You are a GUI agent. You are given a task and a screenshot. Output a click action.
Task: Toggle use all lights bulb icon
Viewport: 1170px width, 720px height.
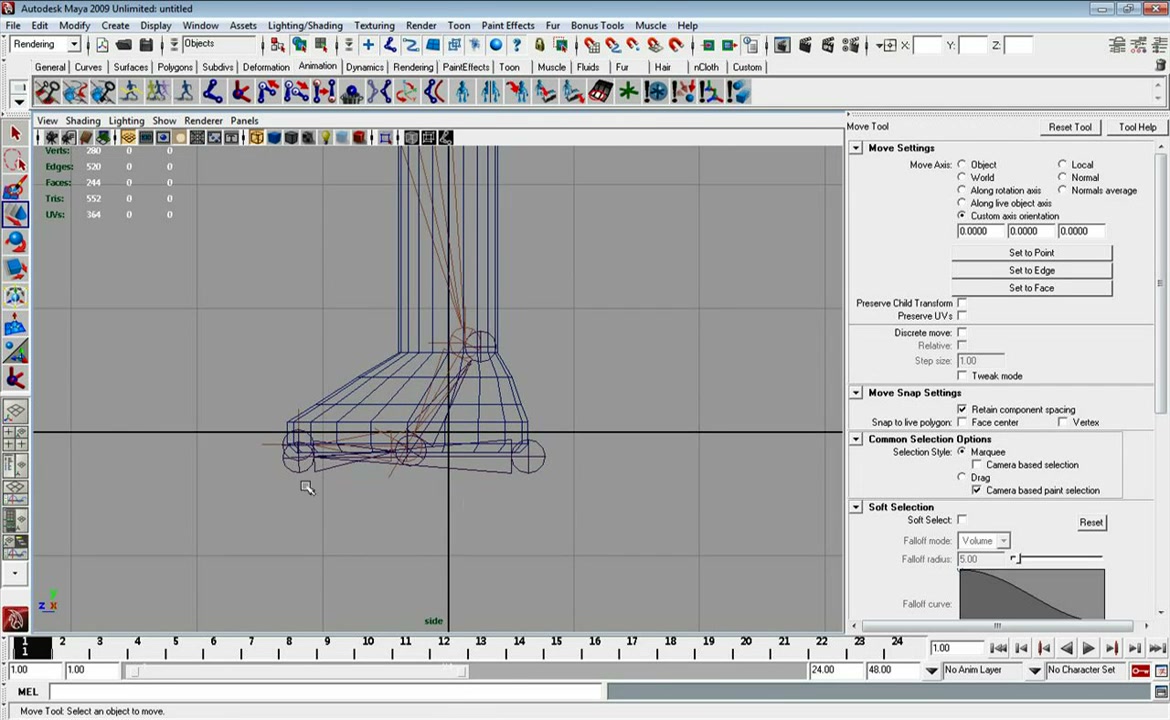[325, 137]
